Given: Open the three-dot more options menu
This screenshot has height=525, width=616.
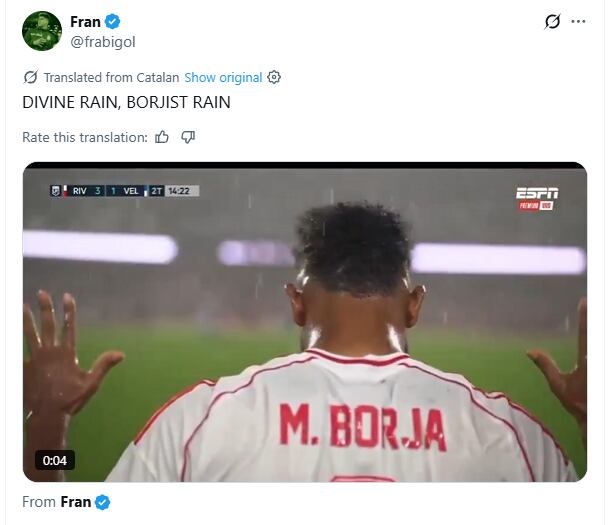Looking at the screenshot, I should tap(578, 22).
